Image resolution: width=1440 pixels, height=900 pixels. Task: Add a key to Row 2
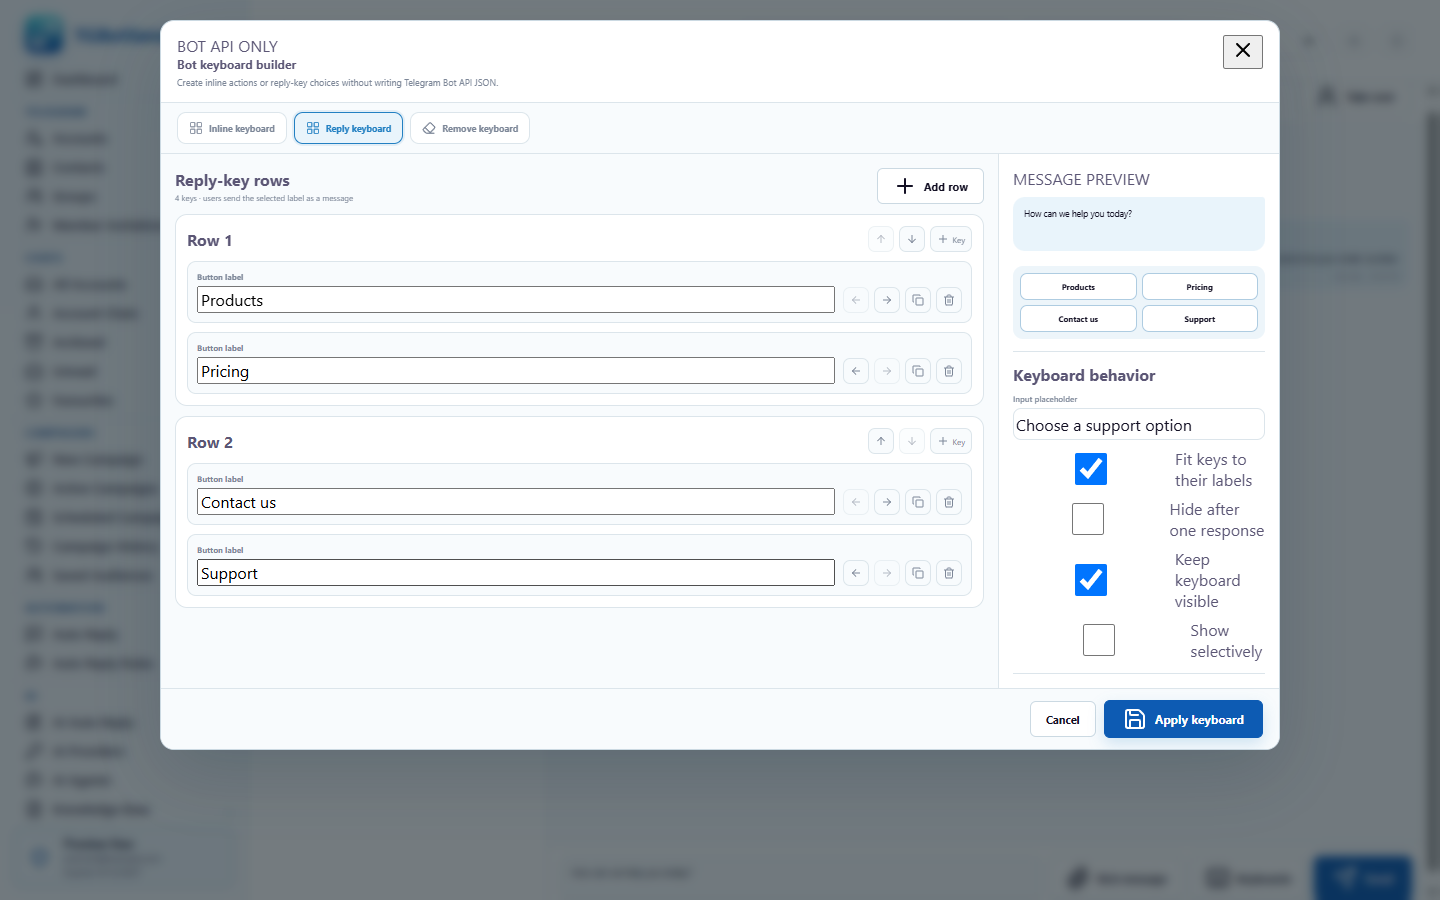click(x=951, y=441)
